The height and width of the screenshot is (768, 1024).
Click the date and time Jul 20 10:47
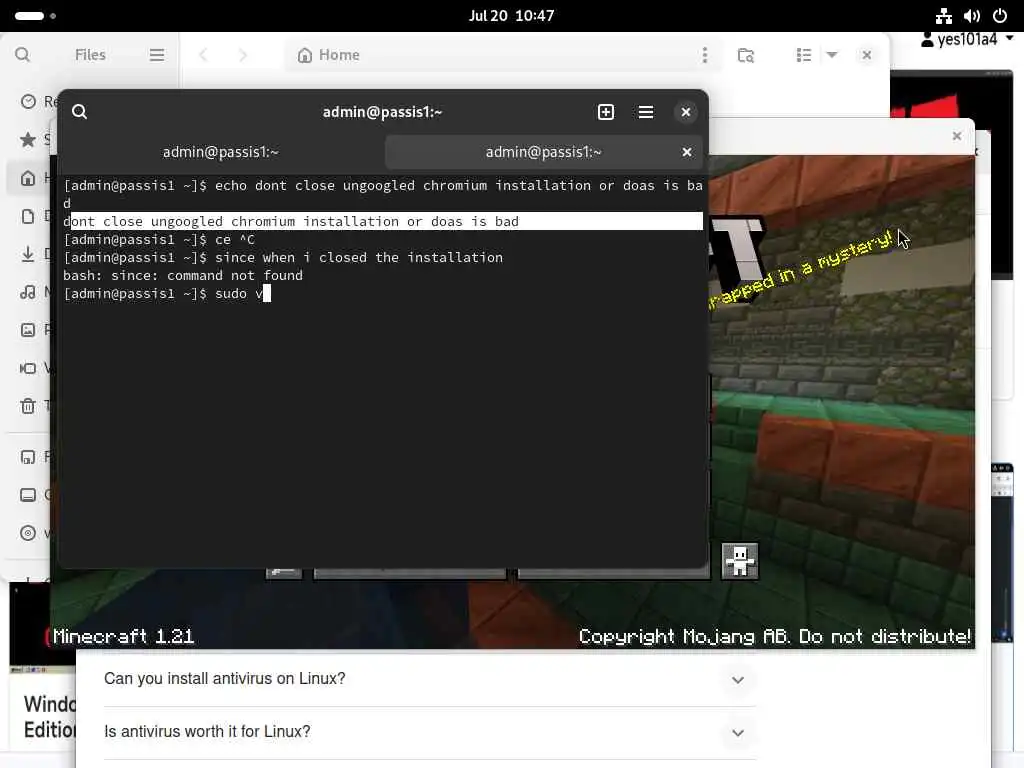[x=511, y=16]
